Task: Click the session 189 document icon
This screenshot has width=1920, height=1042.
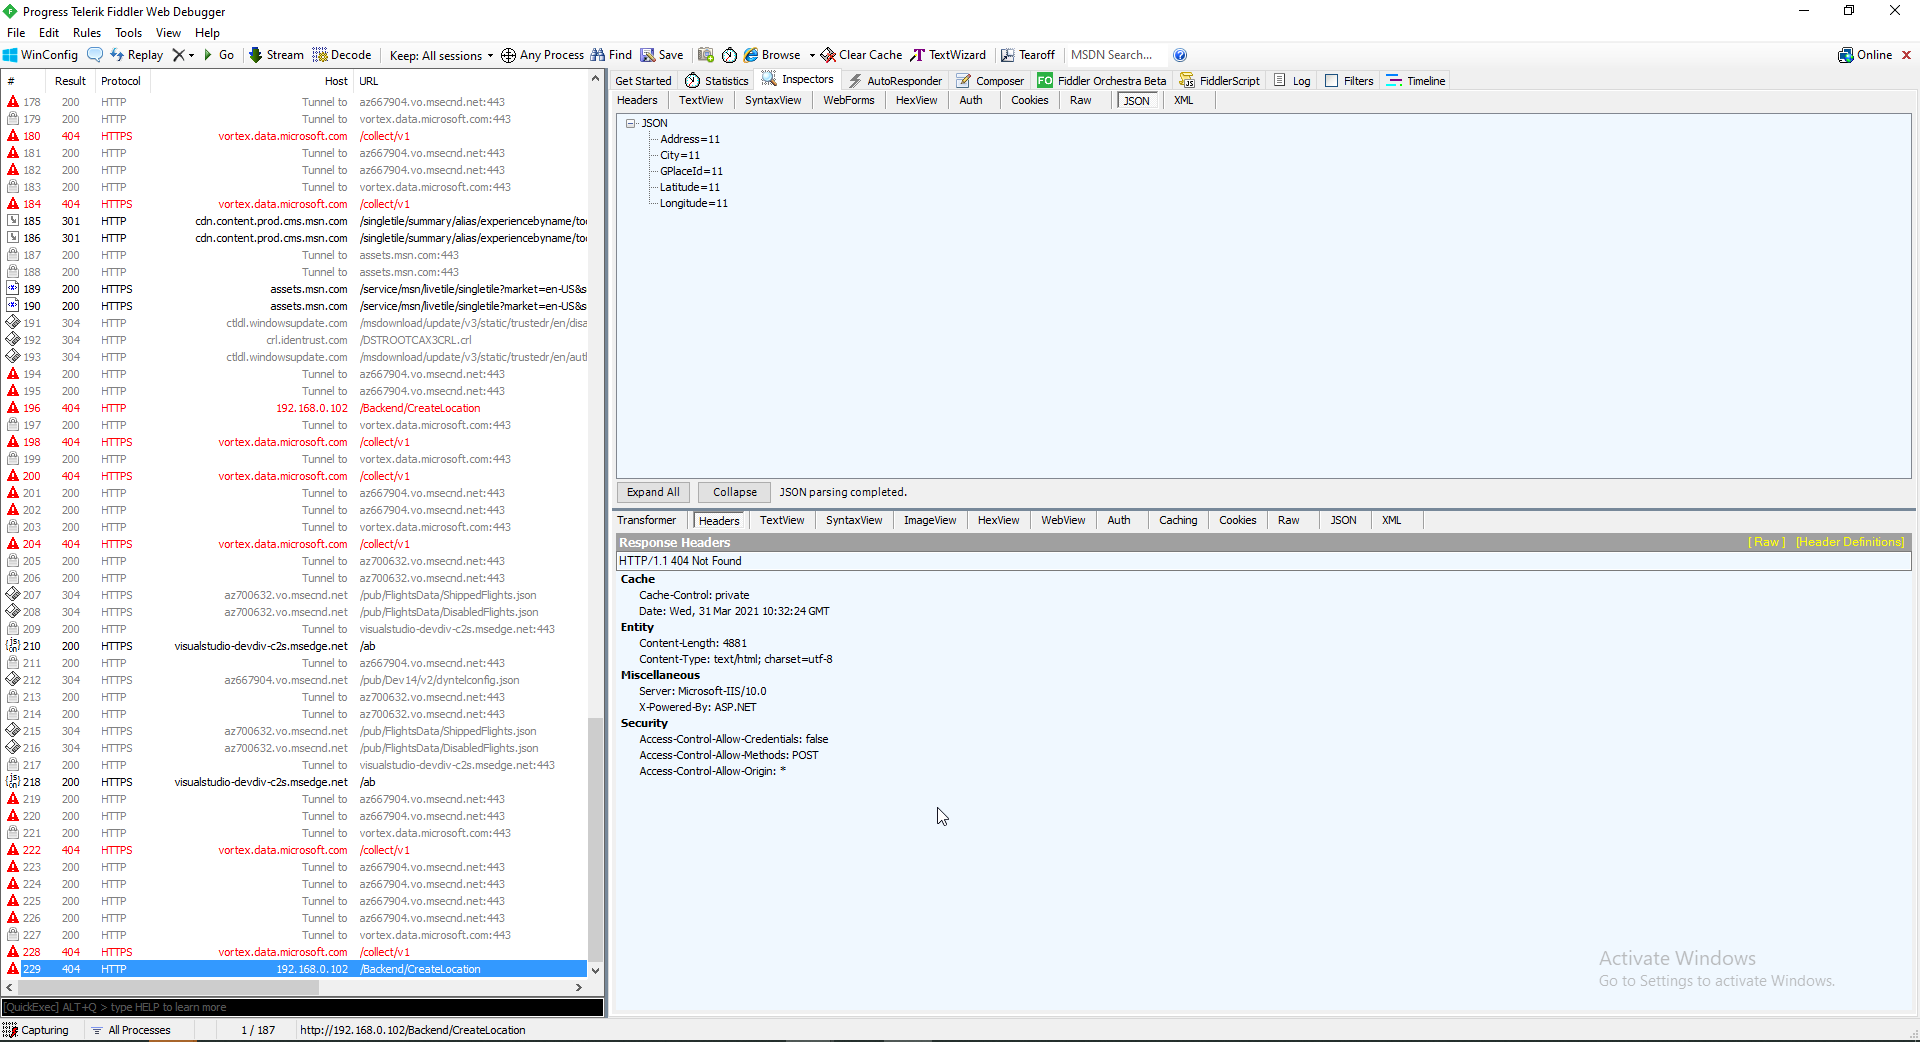Action: click(x=13, y=289)
